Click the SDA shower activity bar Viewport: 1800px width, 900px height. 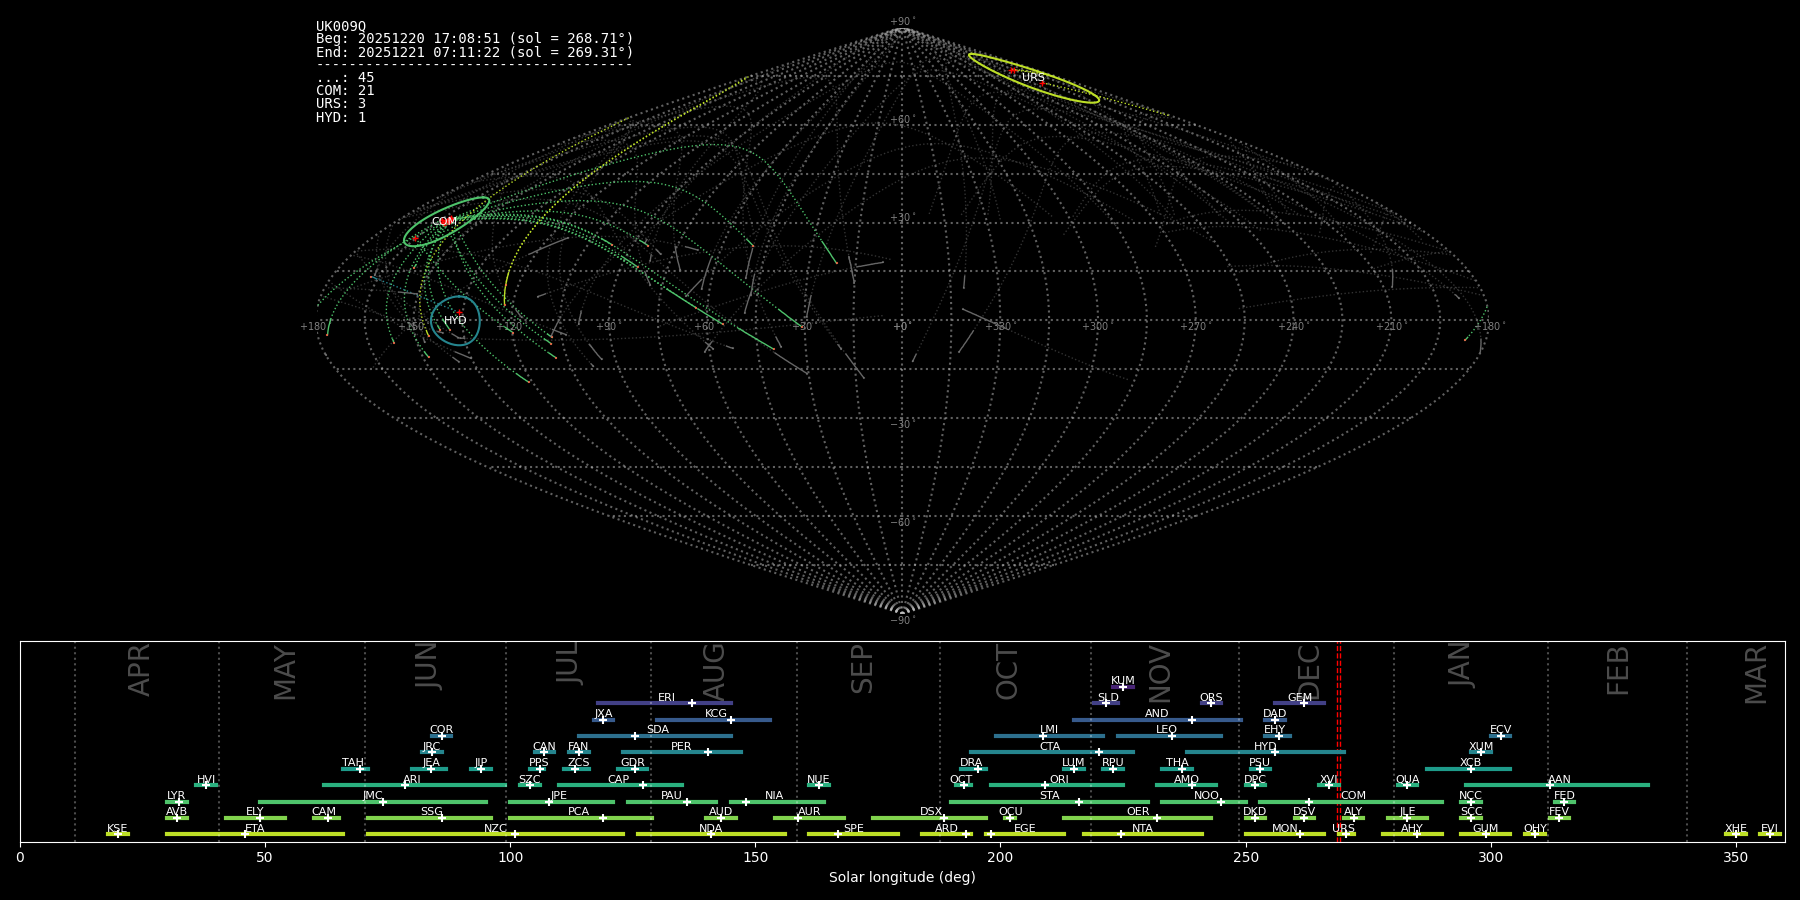click(x=655, y=736)
